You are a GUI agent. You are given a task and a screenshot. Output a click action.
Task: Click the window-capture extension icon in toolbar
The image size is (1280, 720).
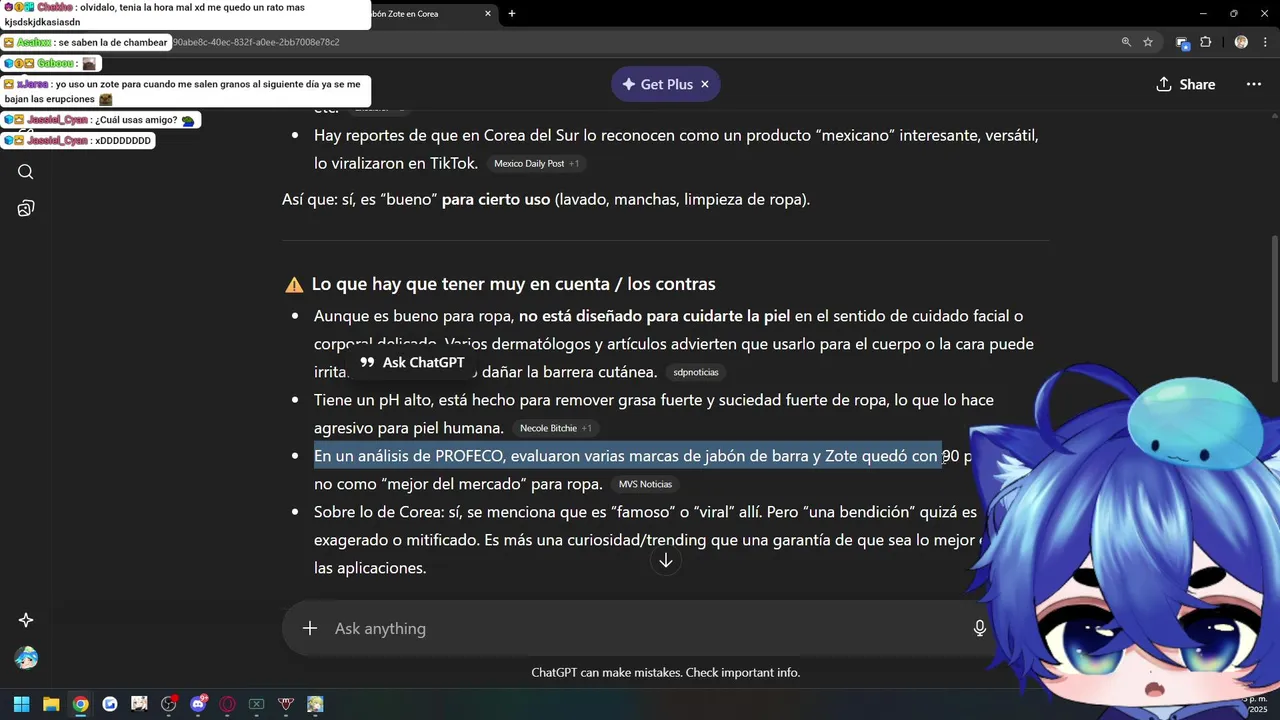[x=1182, y=42]
